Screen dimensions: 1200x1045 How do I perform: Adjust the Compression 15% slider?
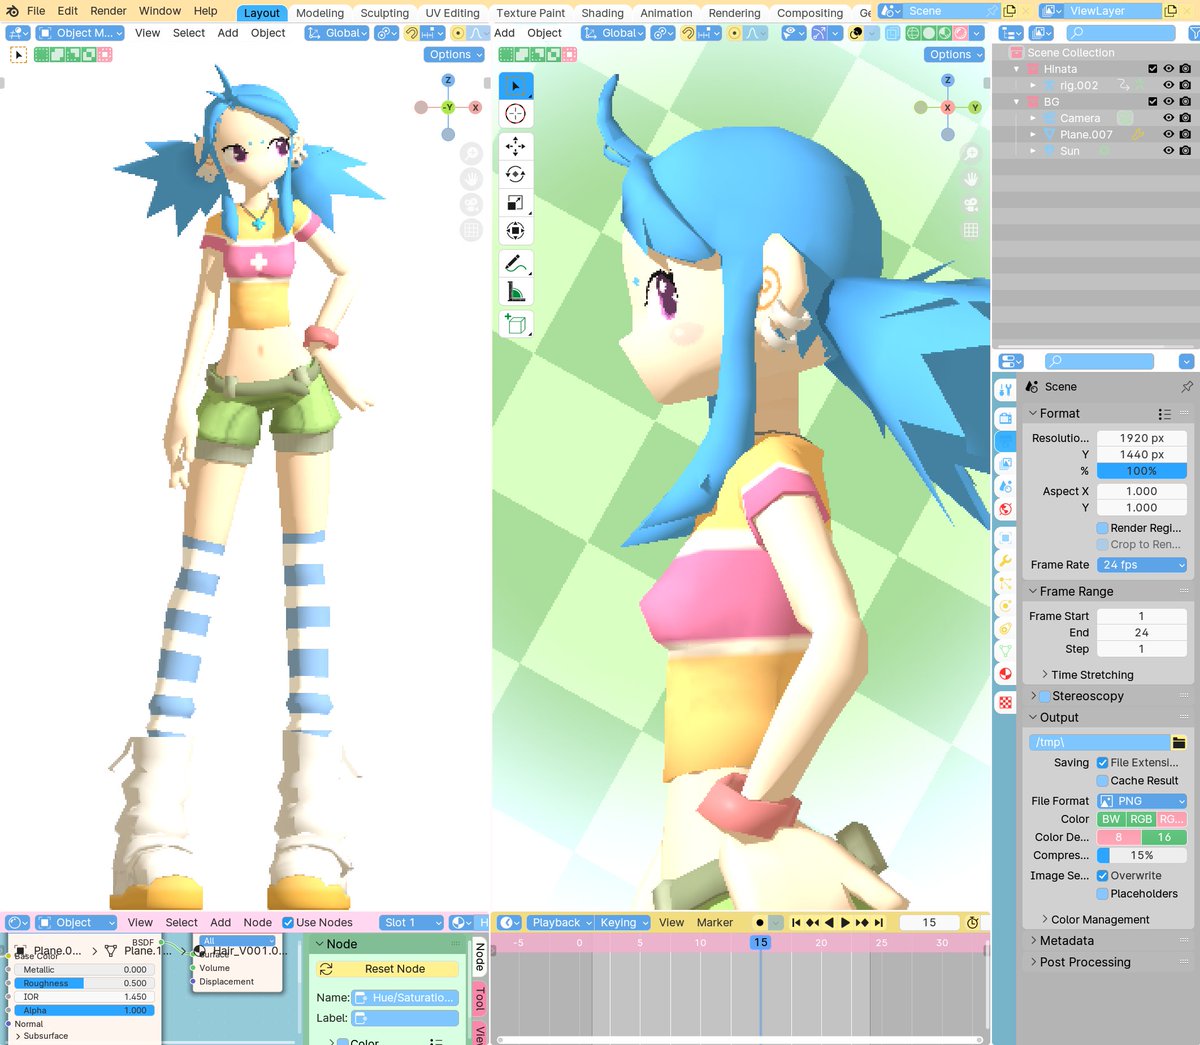tap(1142, 856)
